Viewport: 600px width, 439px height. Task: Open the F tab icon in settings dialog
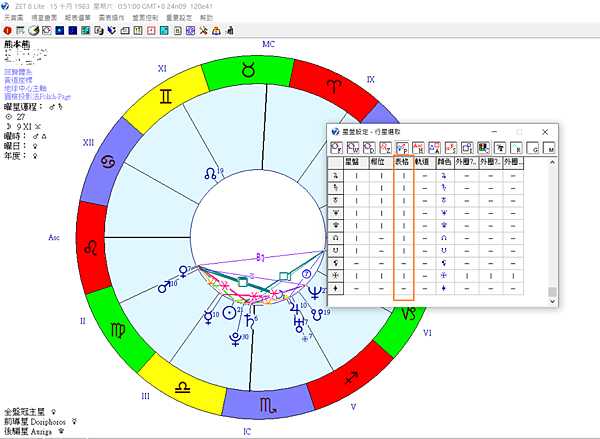point(336,148)
